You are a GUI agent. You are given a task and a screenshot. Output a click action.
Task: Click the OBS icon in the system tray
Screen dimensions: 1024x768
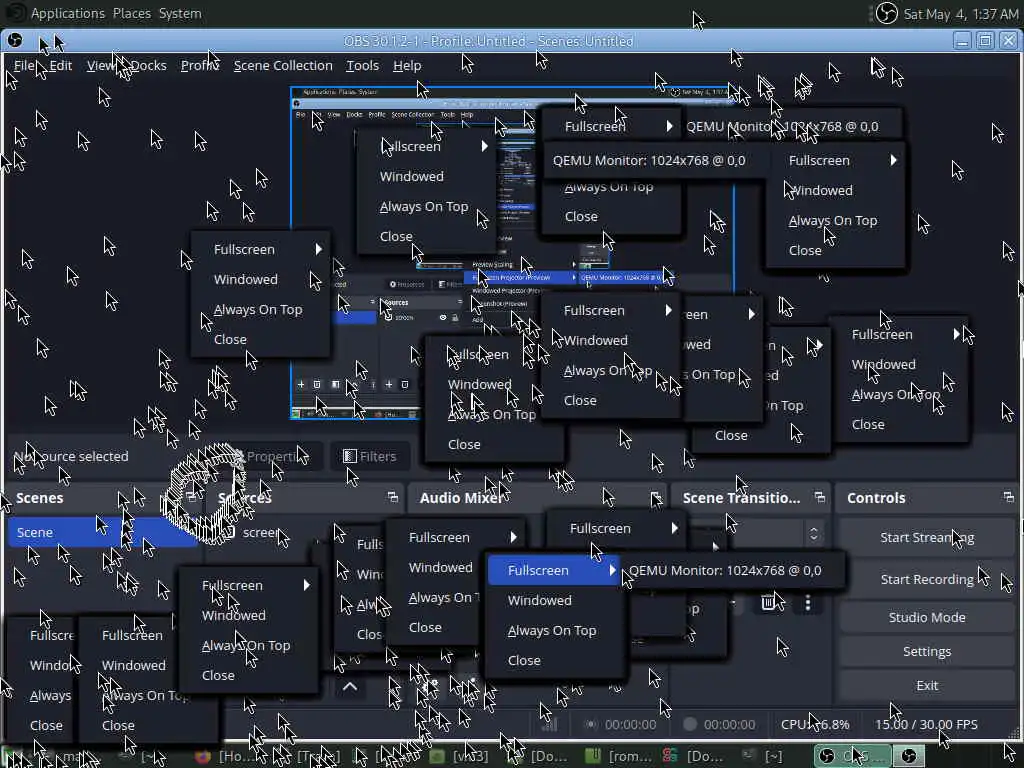click(x=886, y=13)
